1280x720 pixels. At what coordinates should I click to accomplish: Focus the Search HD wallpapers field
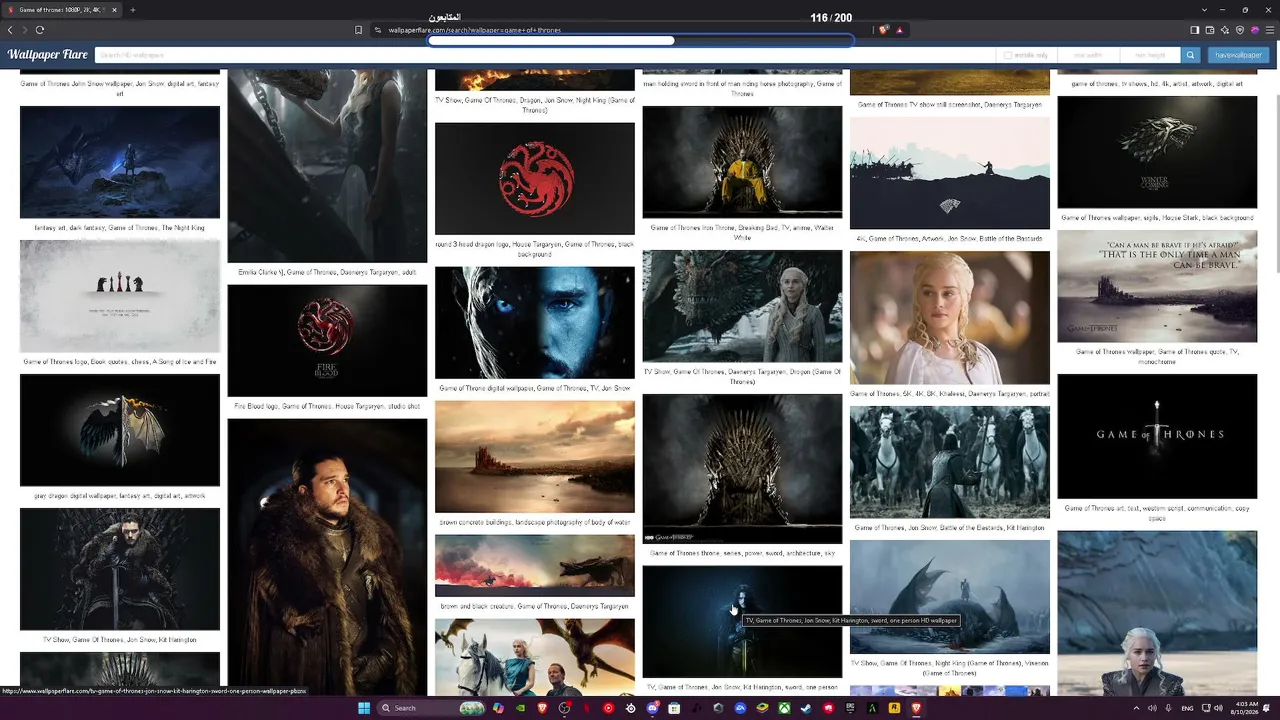coord(545,55)
